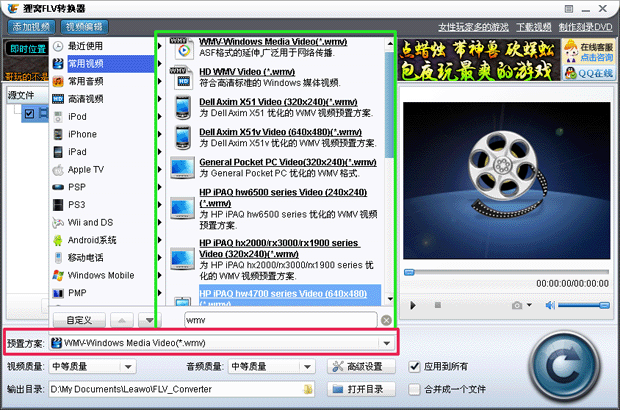Click the Windows Mobile flag icon
The width and height of the screenshot is (620, 410).
(58, 275)
